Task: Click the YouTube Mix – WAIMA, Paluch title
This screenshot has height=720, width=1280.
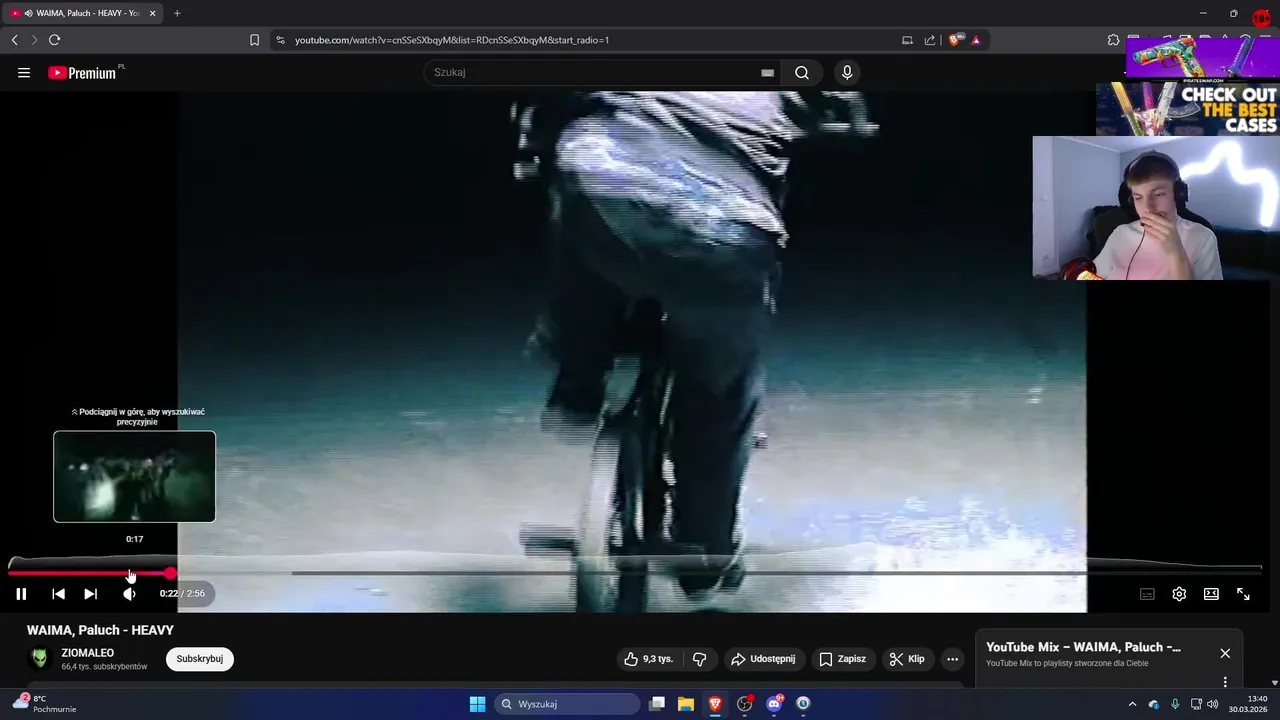Action: click(x=1083, y=647)
